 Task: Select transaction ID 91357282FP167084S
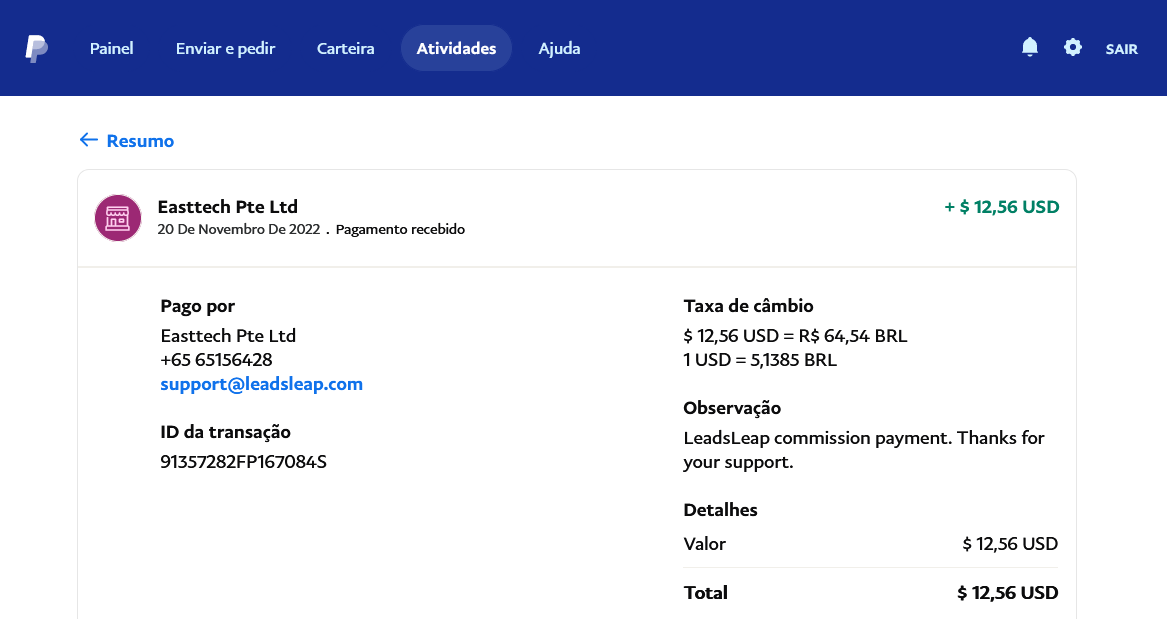(x=243, y=462)
